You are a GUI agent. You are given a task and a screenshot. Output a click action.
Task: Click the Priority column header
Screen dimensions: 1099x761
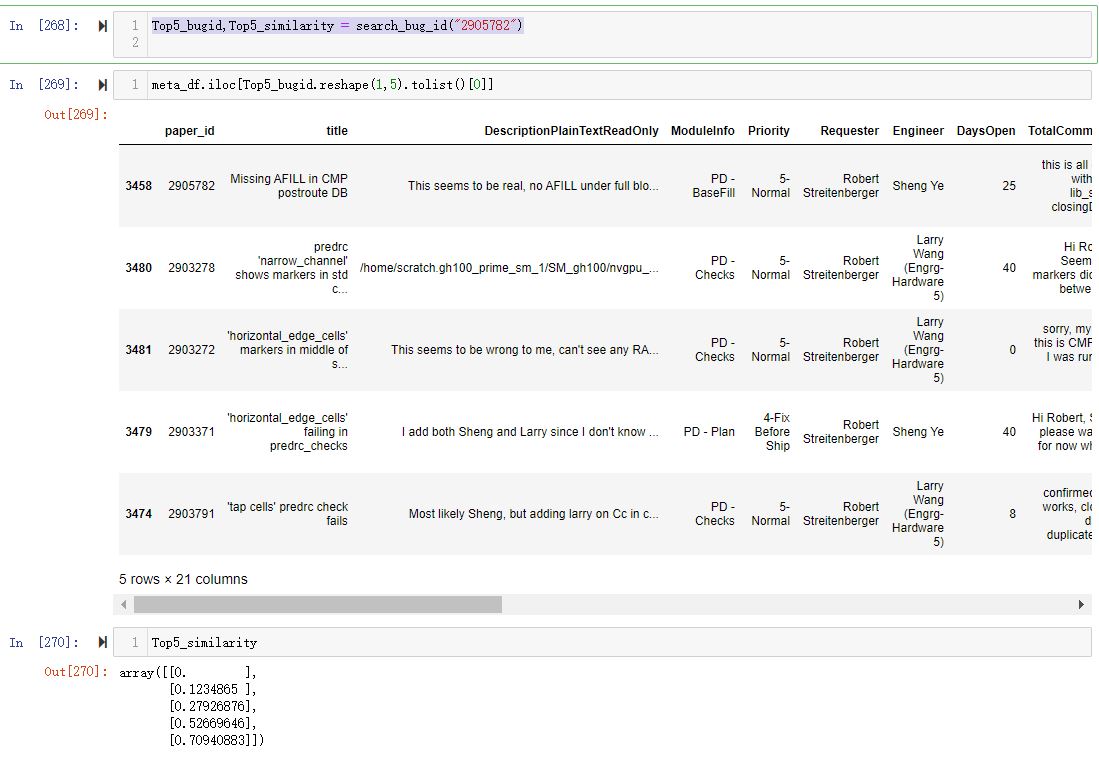coord(768,131)
